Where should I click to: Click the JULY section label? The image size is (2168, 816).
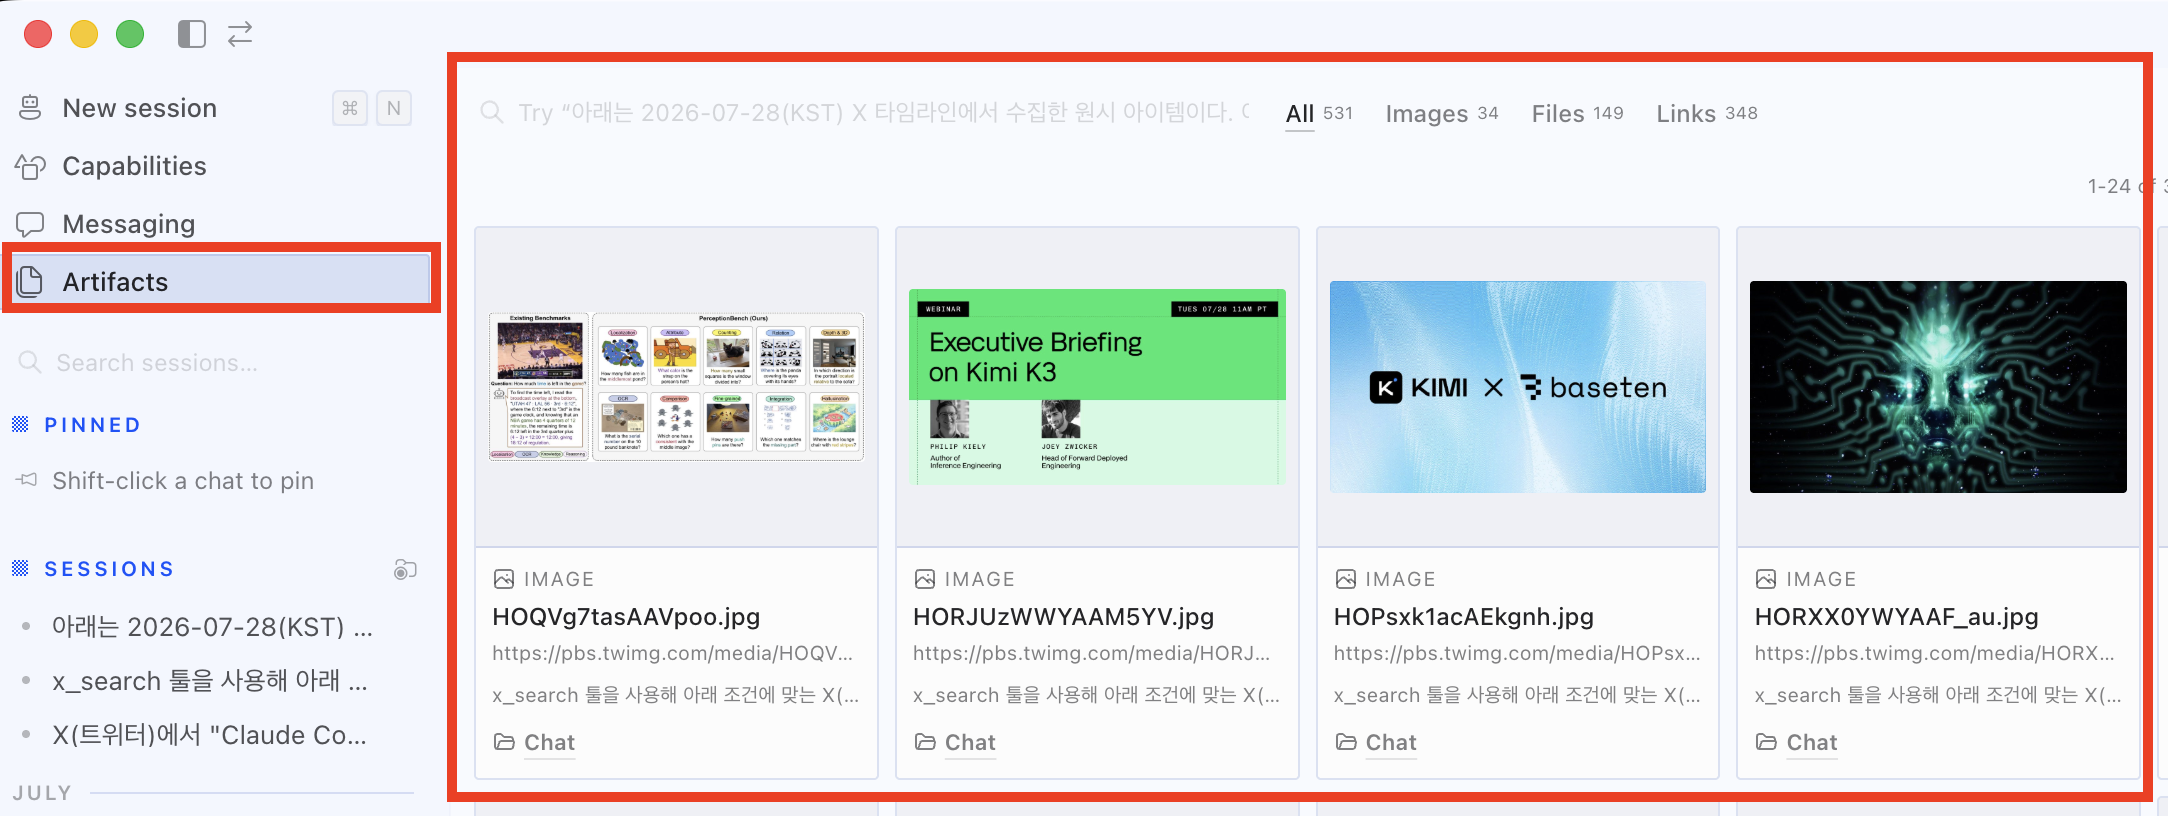42,793
